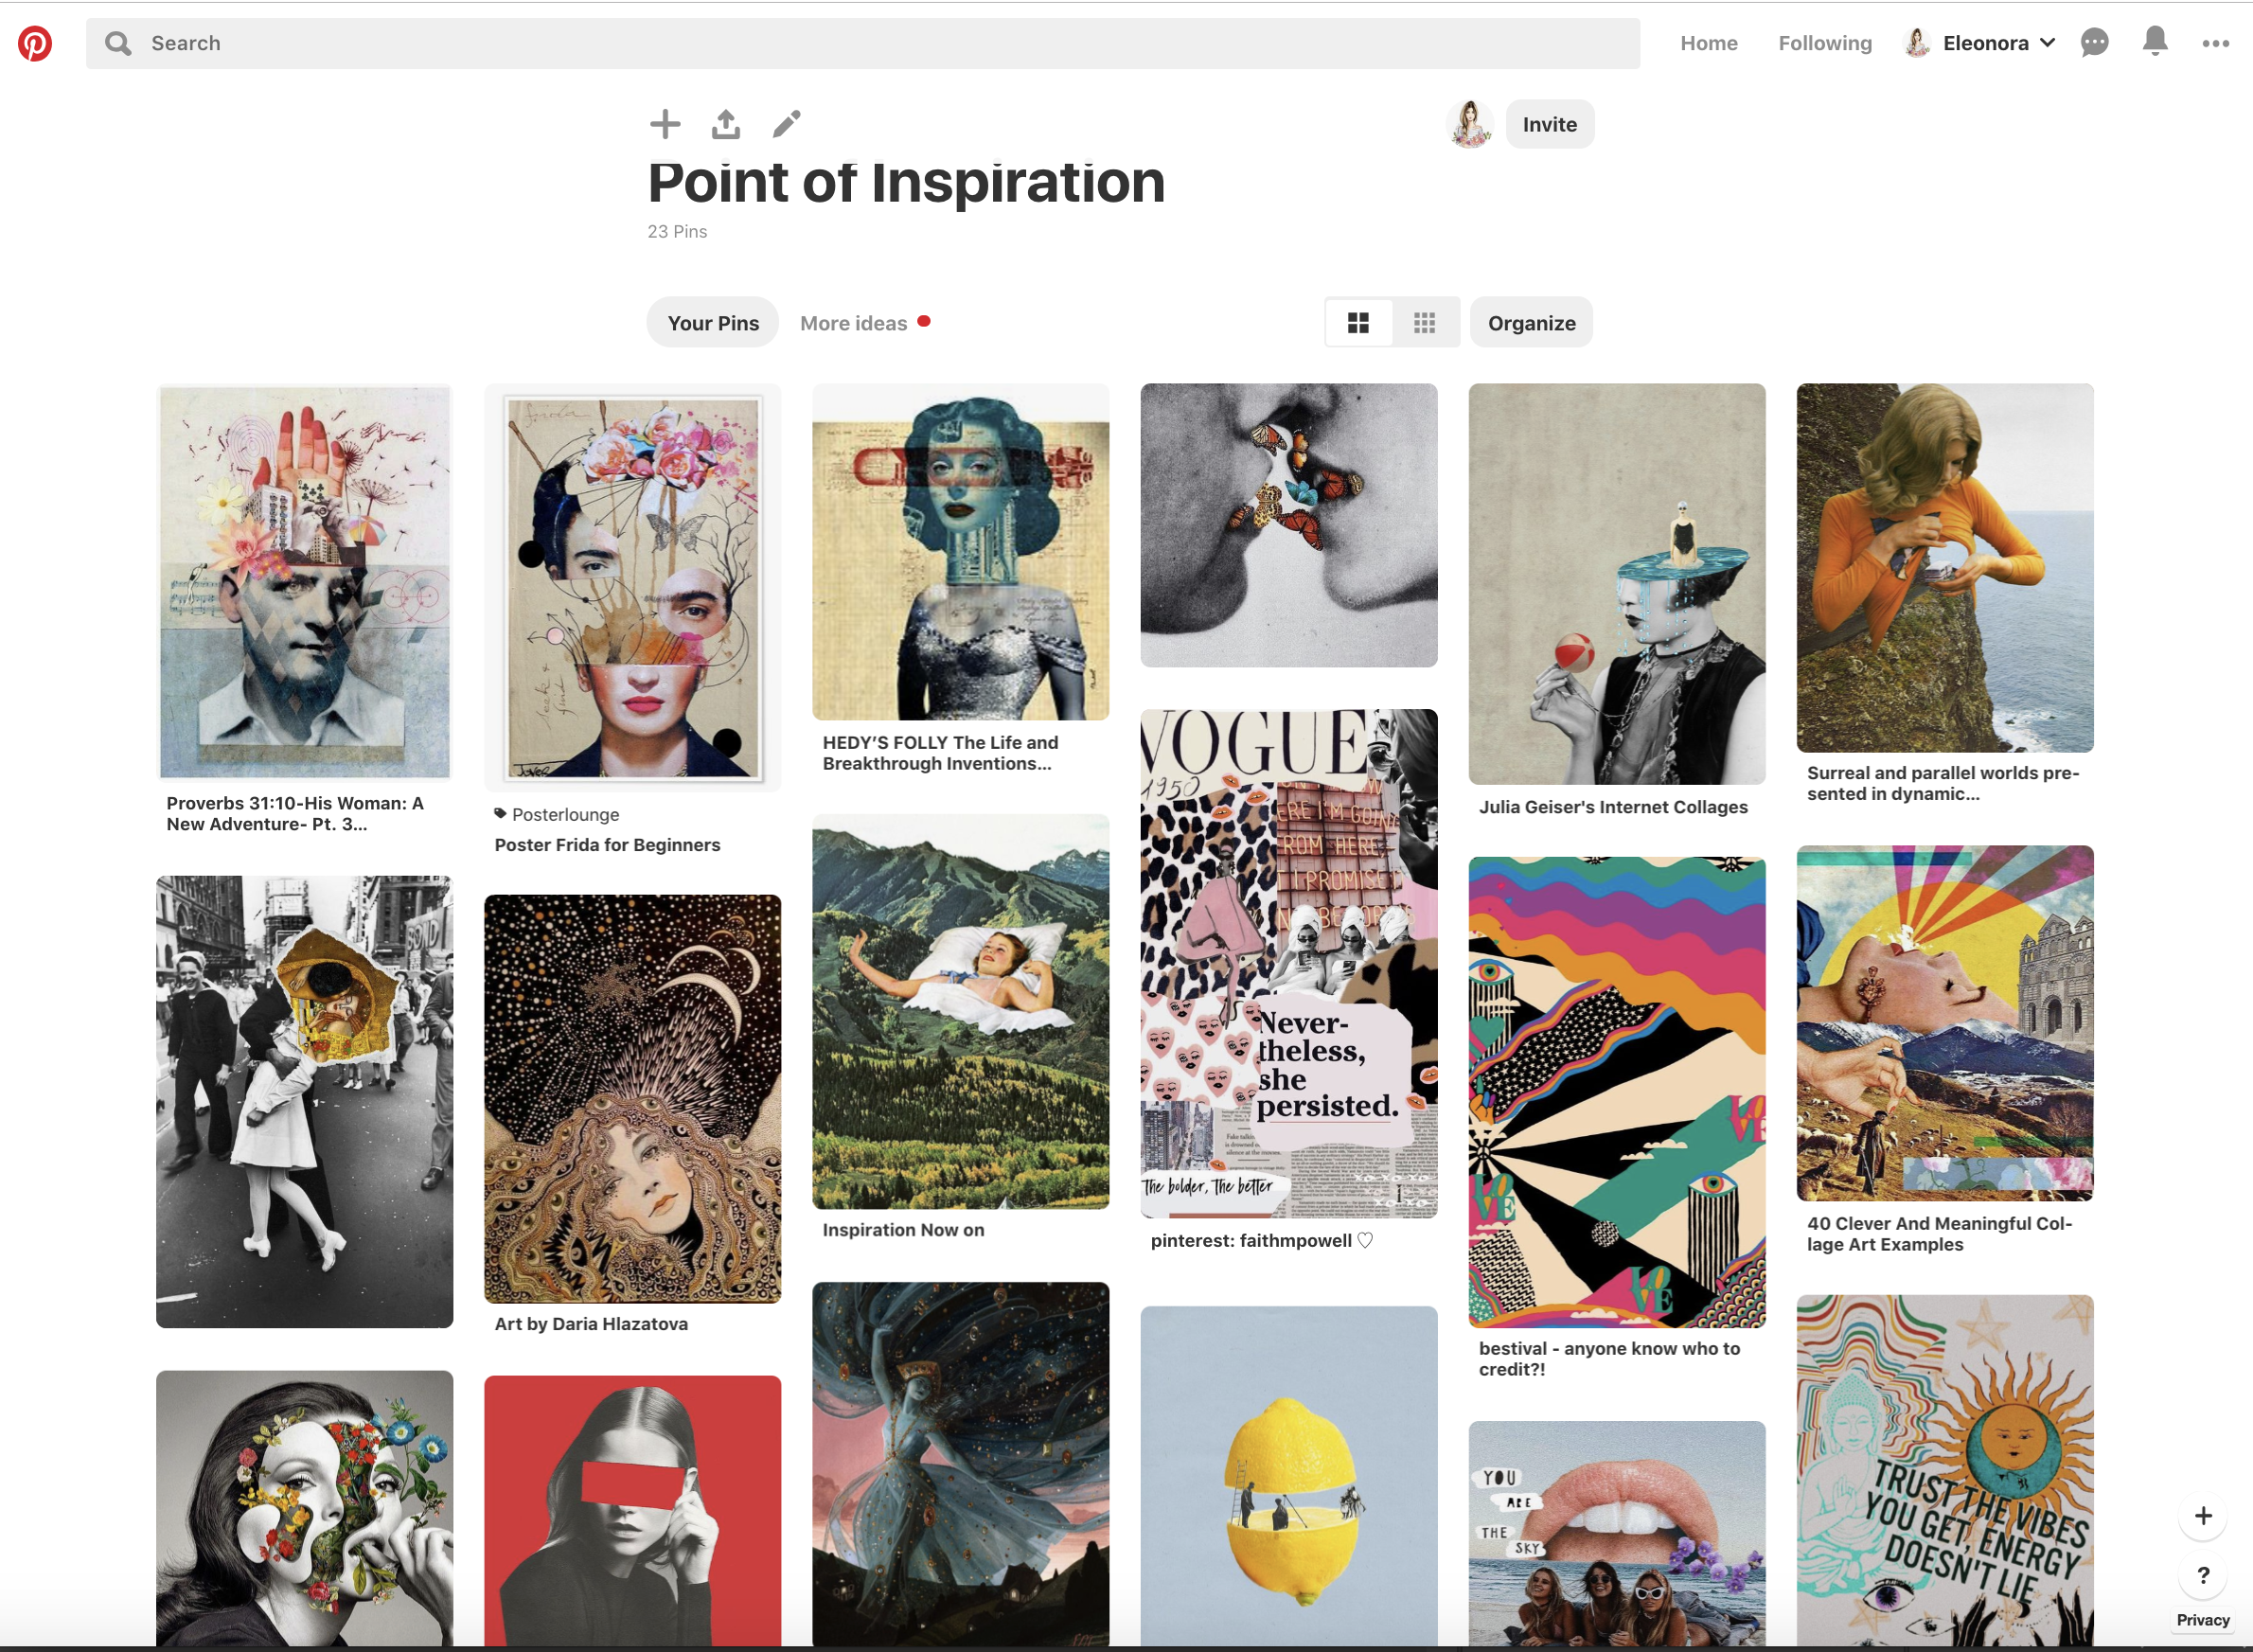The image size is (2253, 1652).
Task: Open the Poster Frida for Beginners pin
Action: [x=632, y=590]
